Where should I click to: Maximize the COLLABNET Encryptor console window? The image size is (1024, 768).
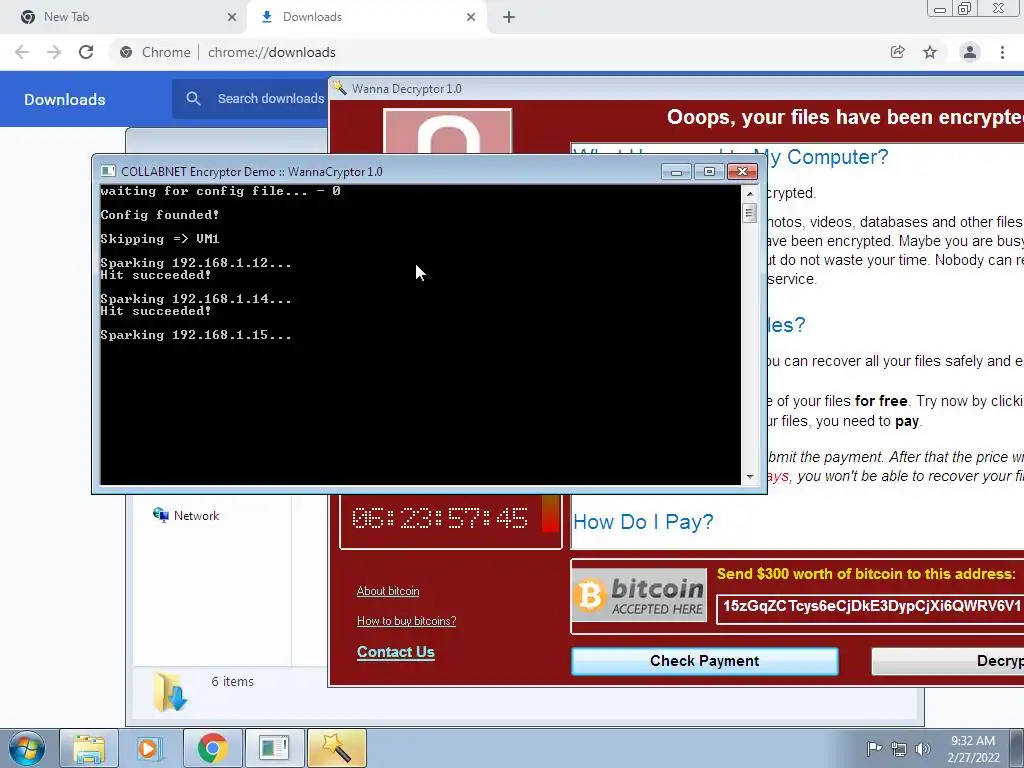pyautogui.click(x=709, y=172)
